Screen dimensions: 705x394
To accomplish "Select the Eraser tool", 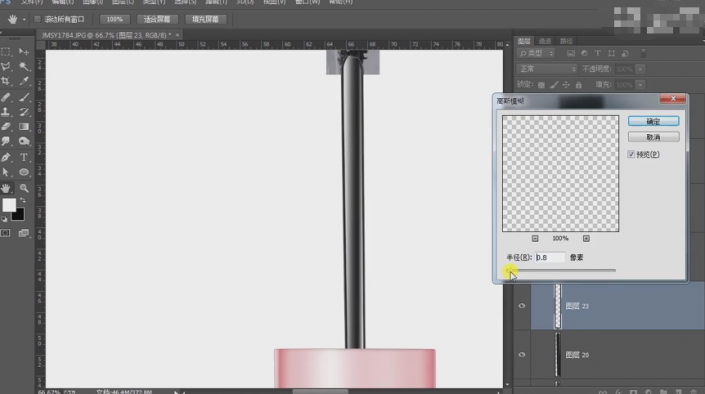I will pos(6,127).
